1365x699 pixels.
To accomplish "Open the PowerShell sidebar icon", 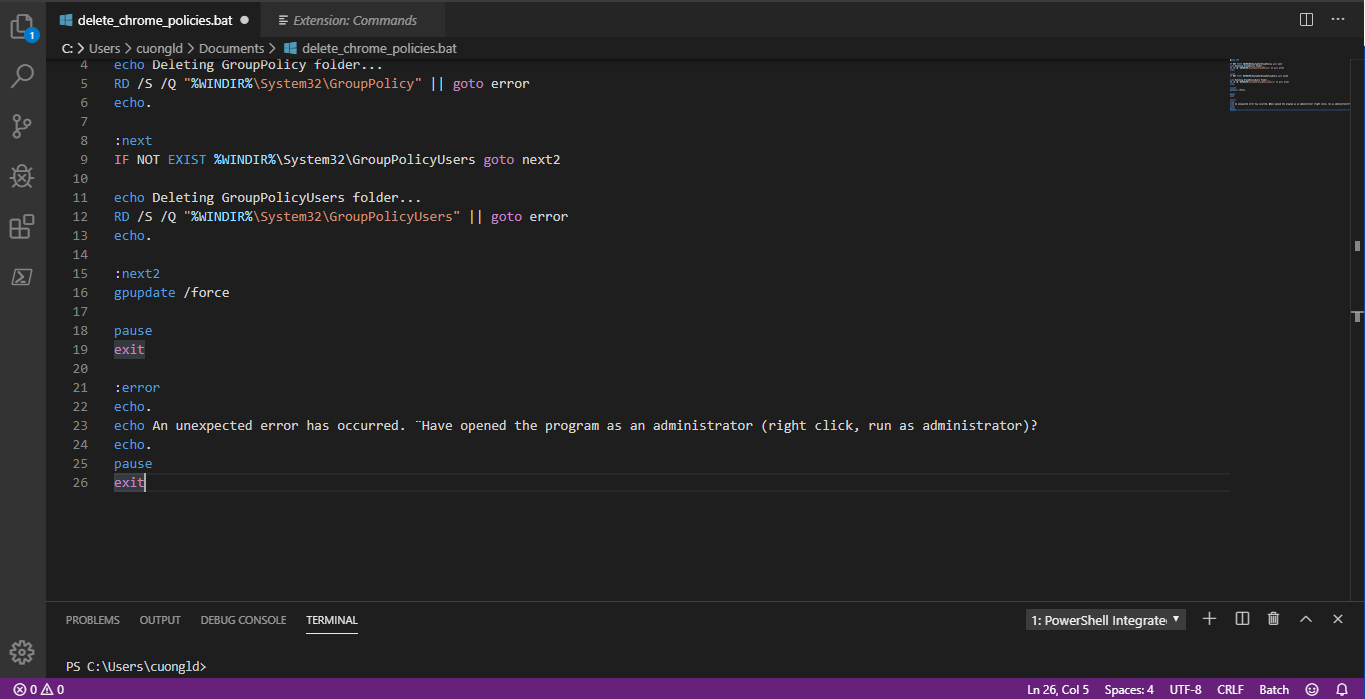I will point(22,277).
